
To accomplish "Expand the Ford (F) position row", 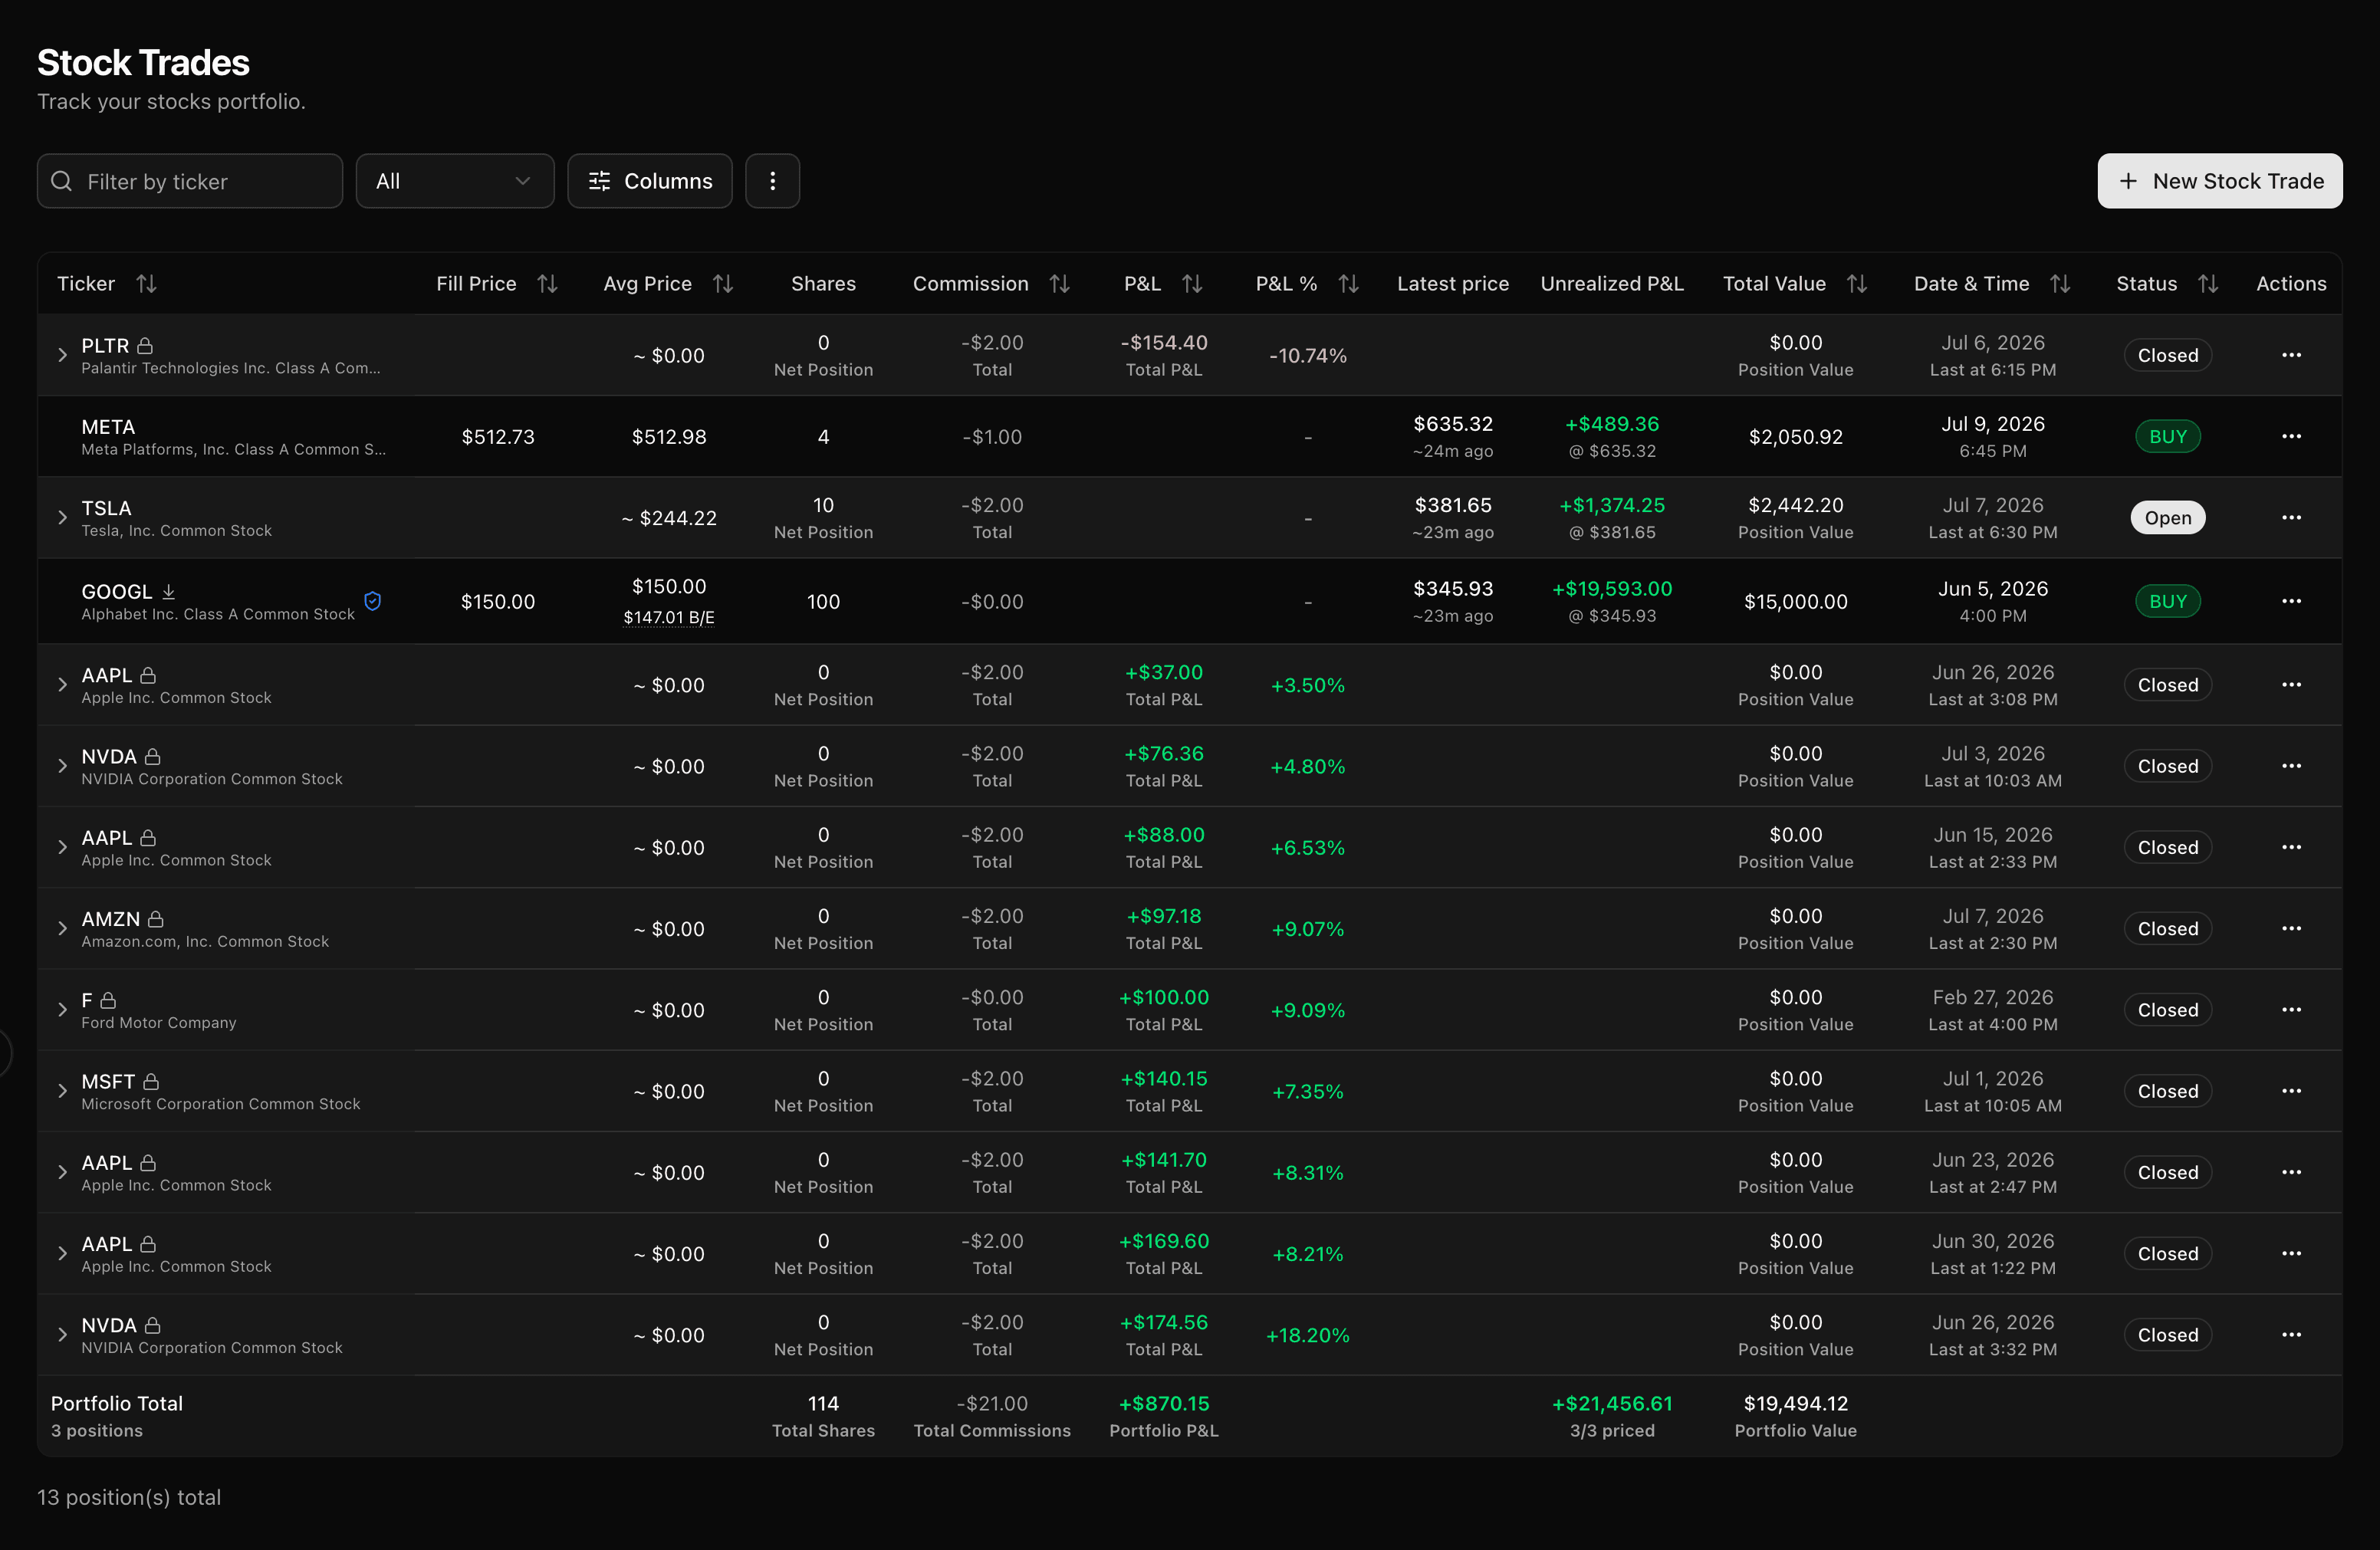I will point(62,1010).
